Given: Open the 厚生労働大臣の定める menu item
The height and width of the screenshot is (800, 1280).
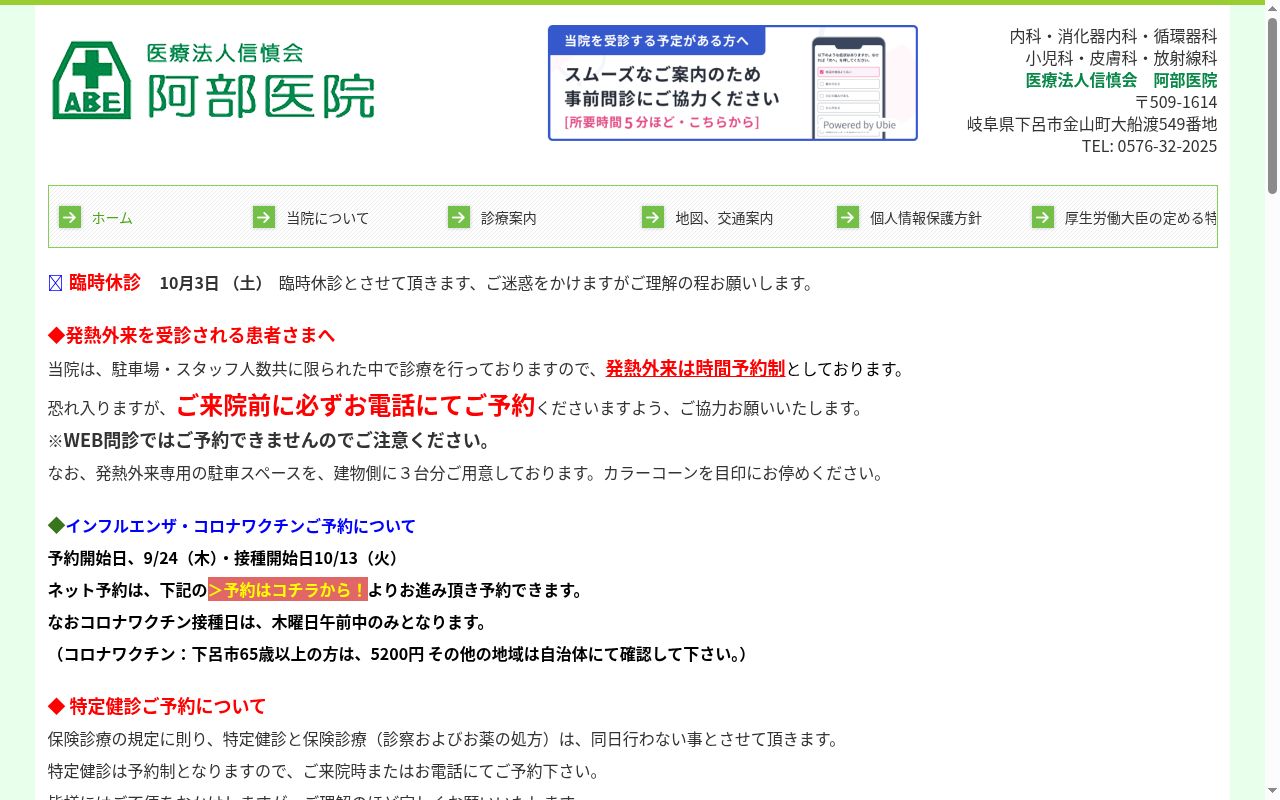Looking at the screenshot, I should (x=1141, y=218).
